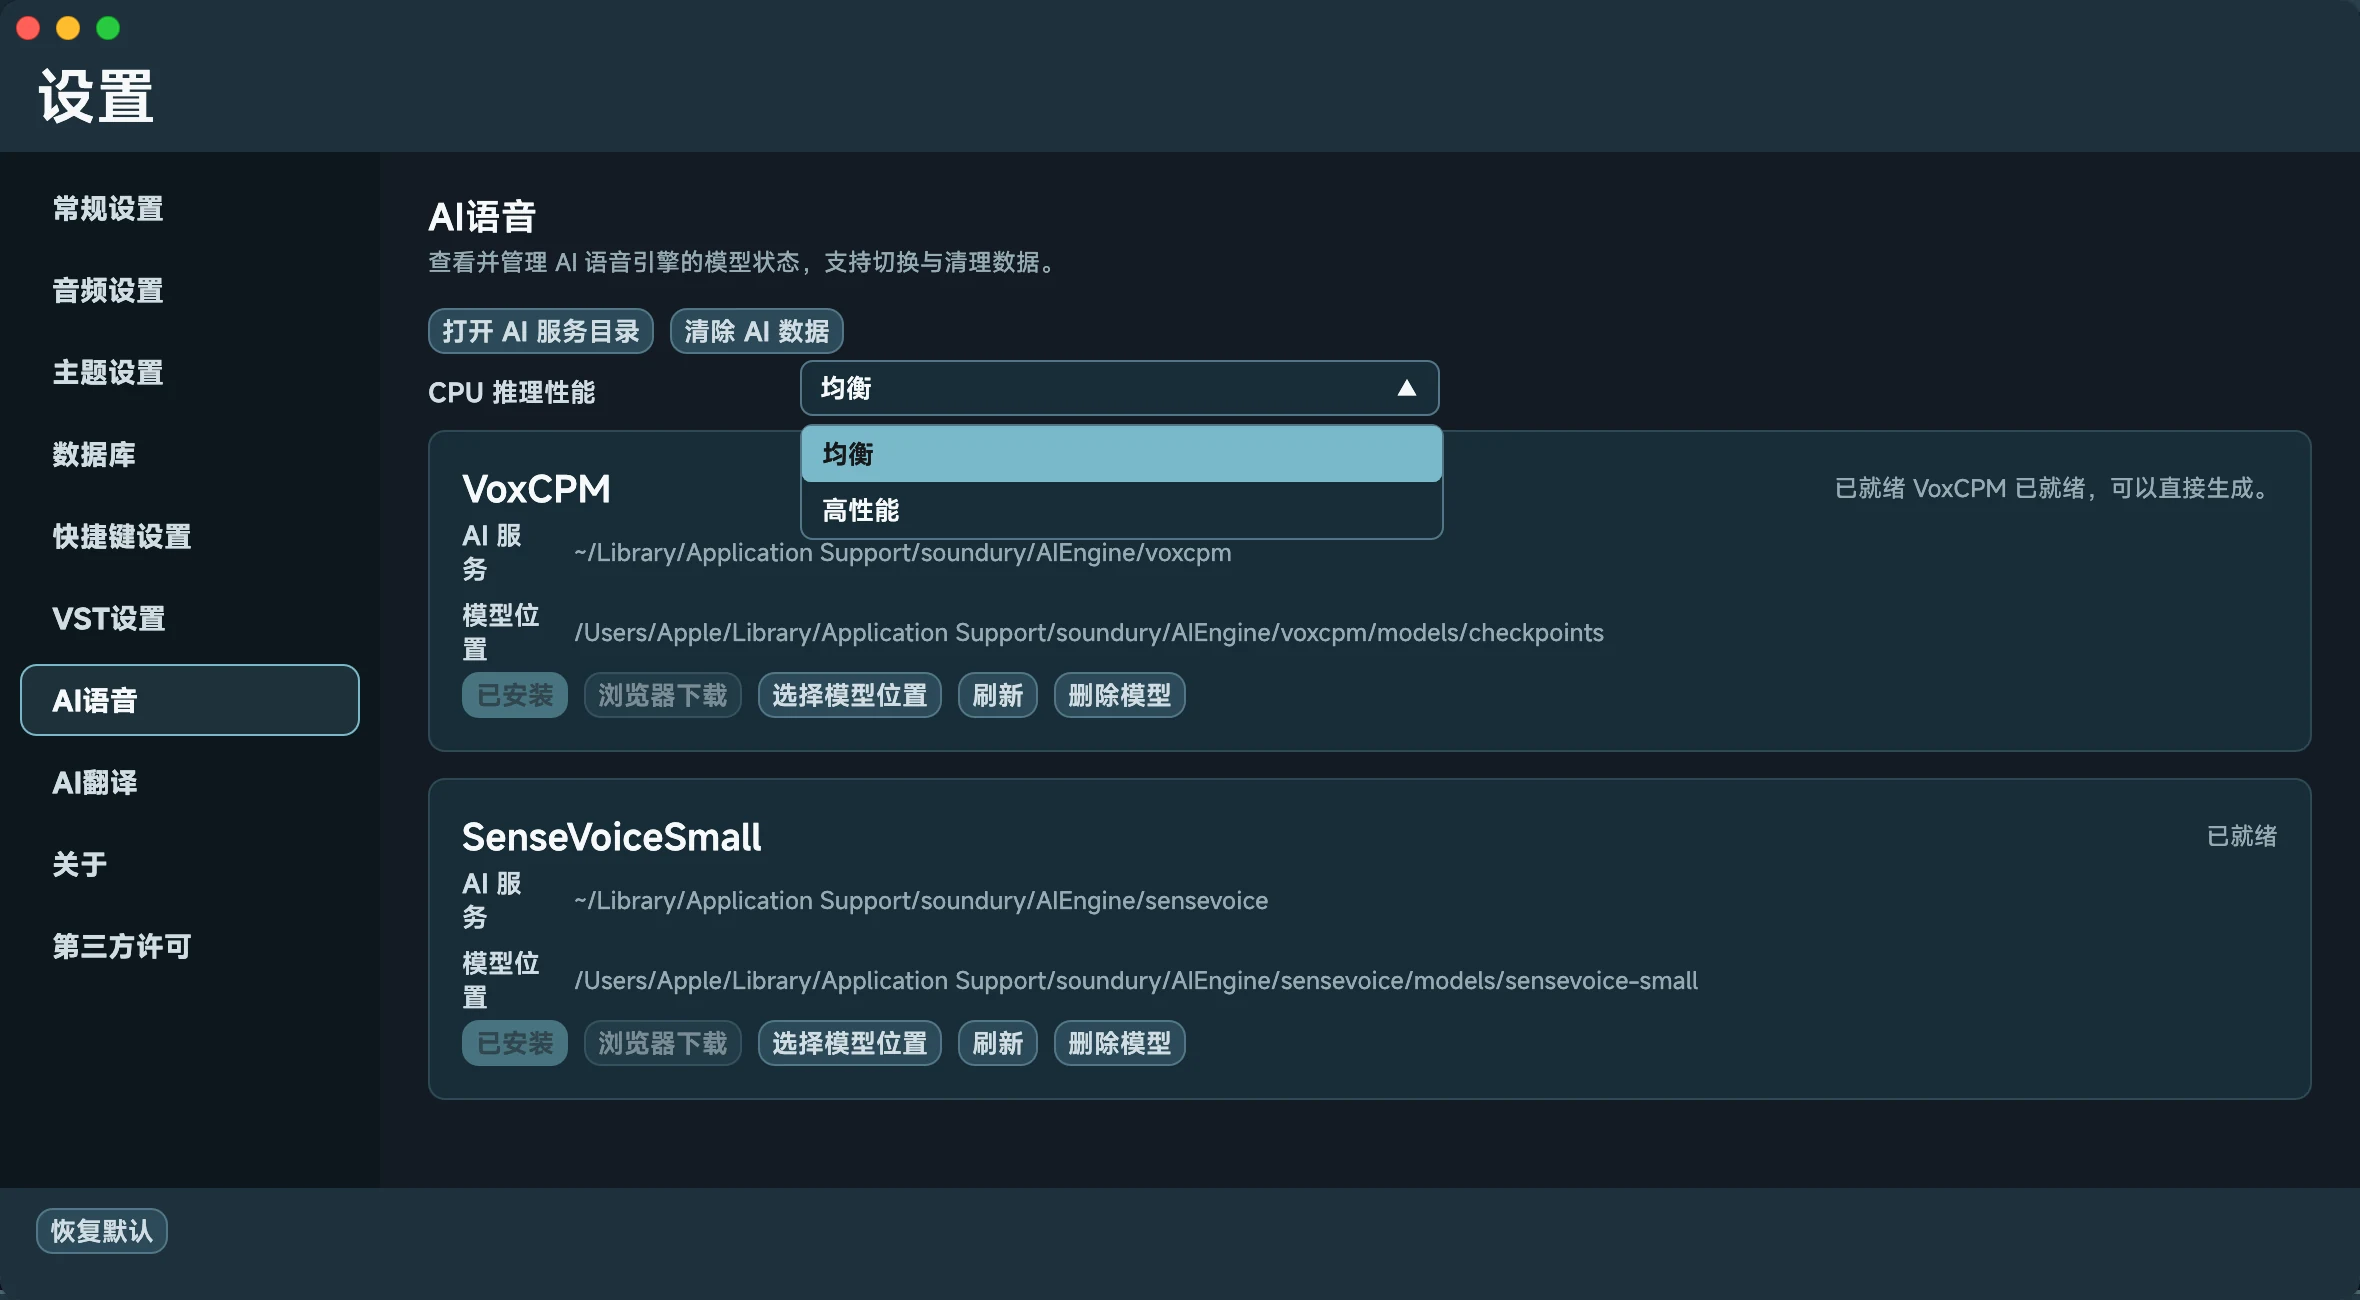The image size is (2360, 1300).
Task: View 第三方许可 page
Action: click(189, 946)
